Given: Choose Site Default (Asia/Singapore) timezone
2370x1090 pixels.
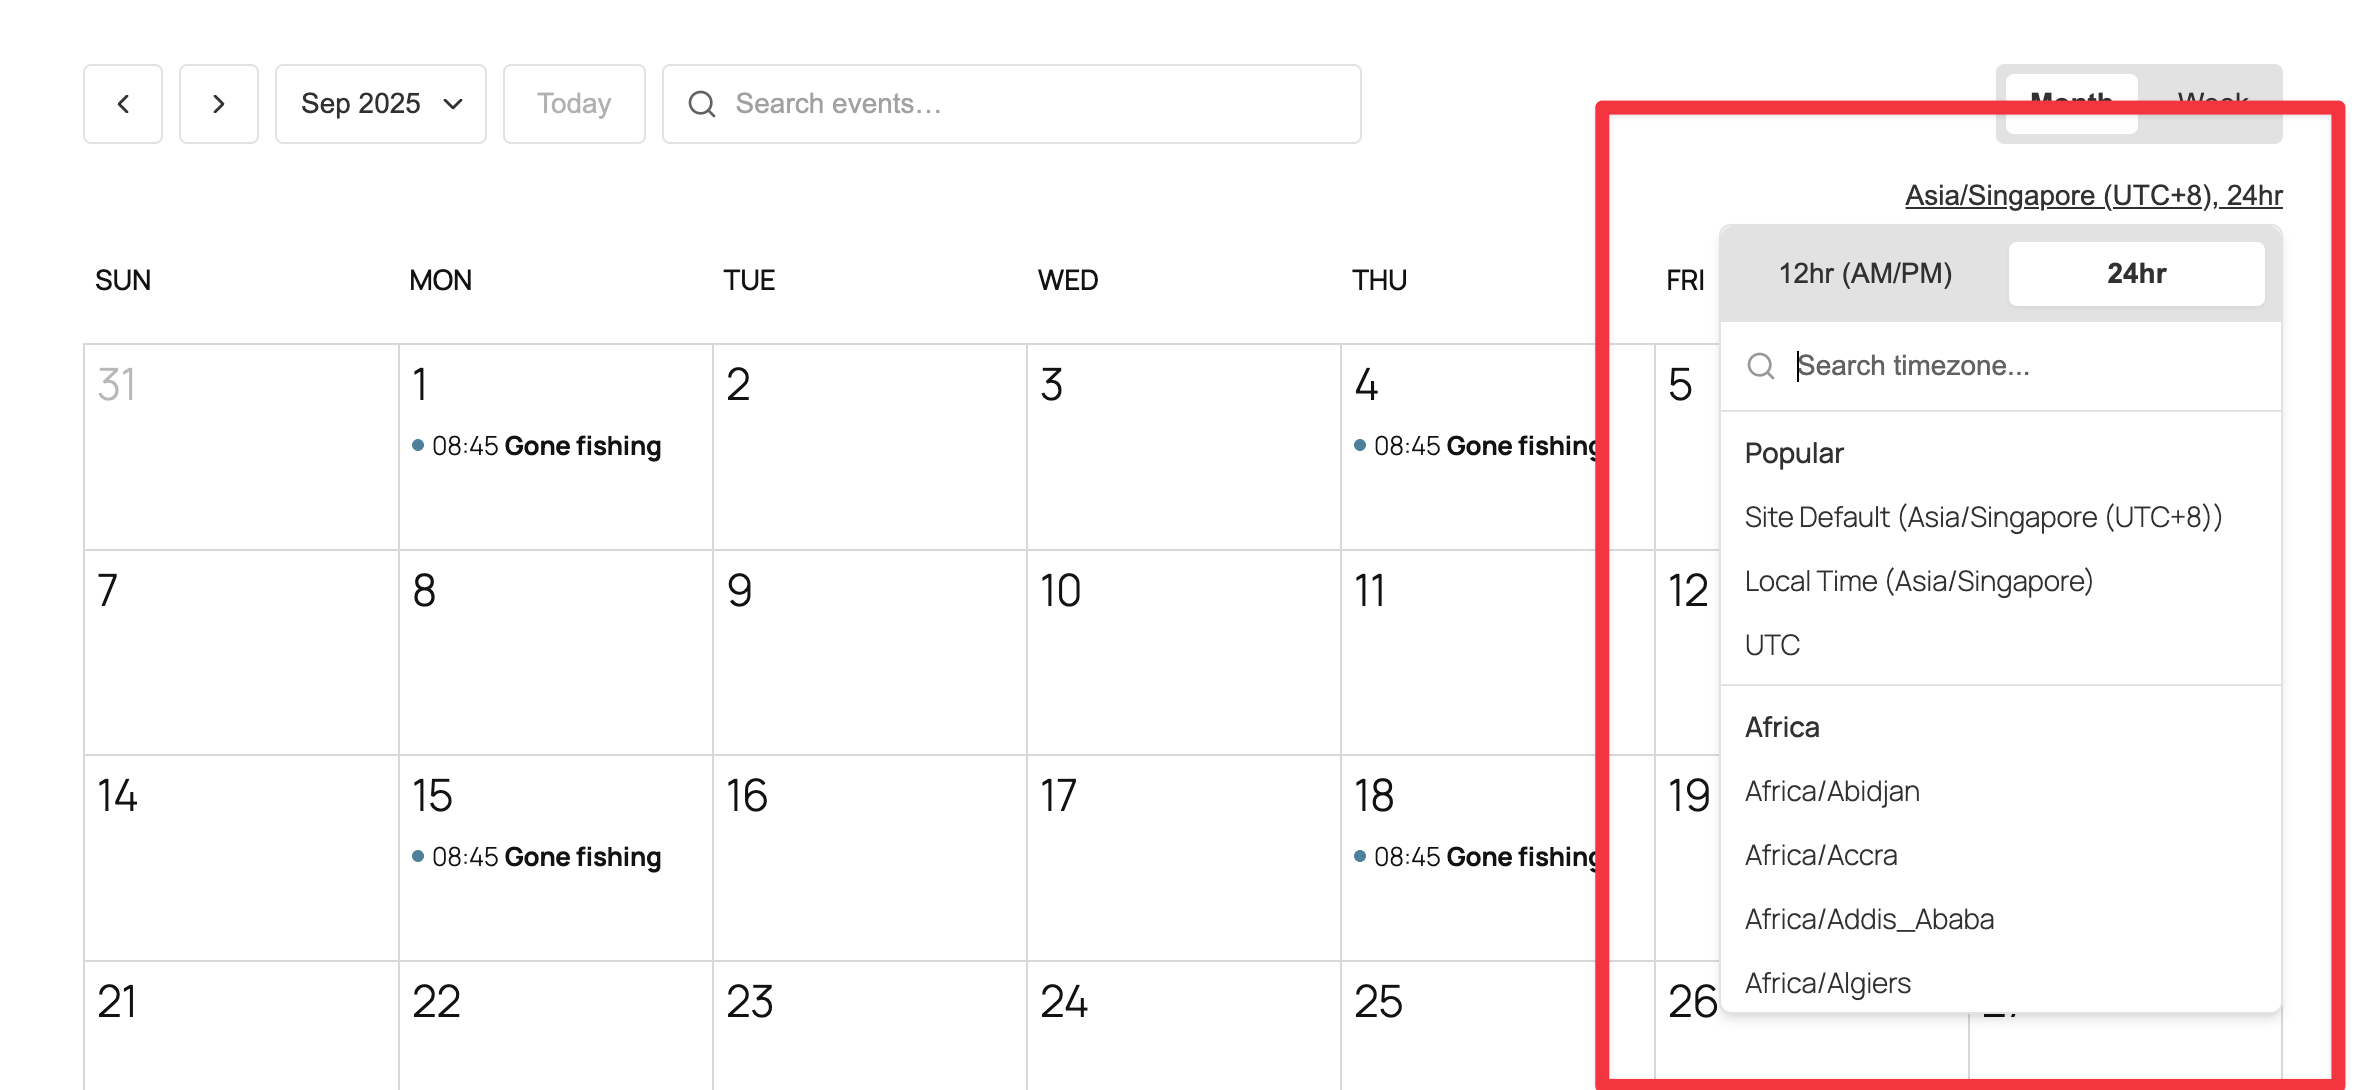Looking at the screenshot, I should click(1983, 517).
